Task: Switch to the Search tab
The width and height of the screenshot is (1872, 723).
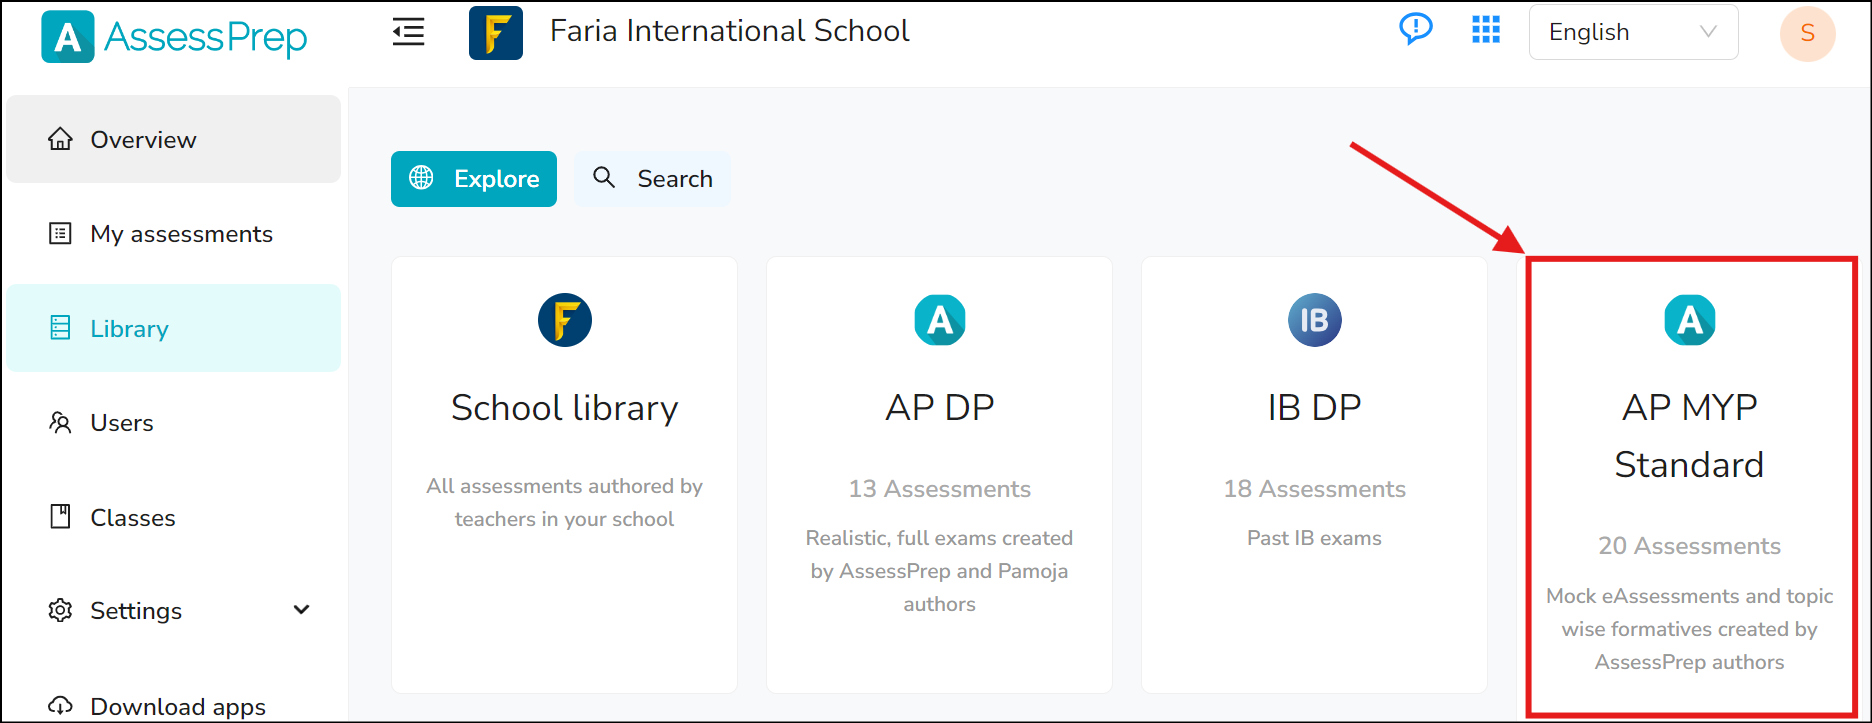Action: [653, 179]
